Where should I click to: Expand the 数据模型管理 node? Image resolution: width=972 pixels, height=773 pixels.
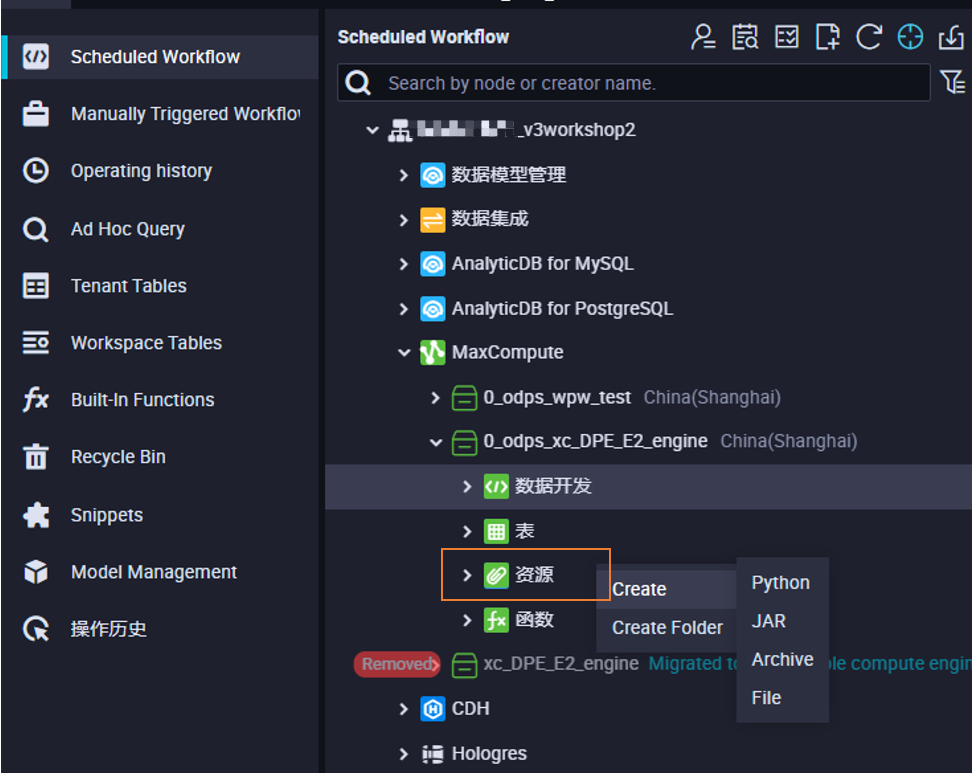[x=404, y=175]
